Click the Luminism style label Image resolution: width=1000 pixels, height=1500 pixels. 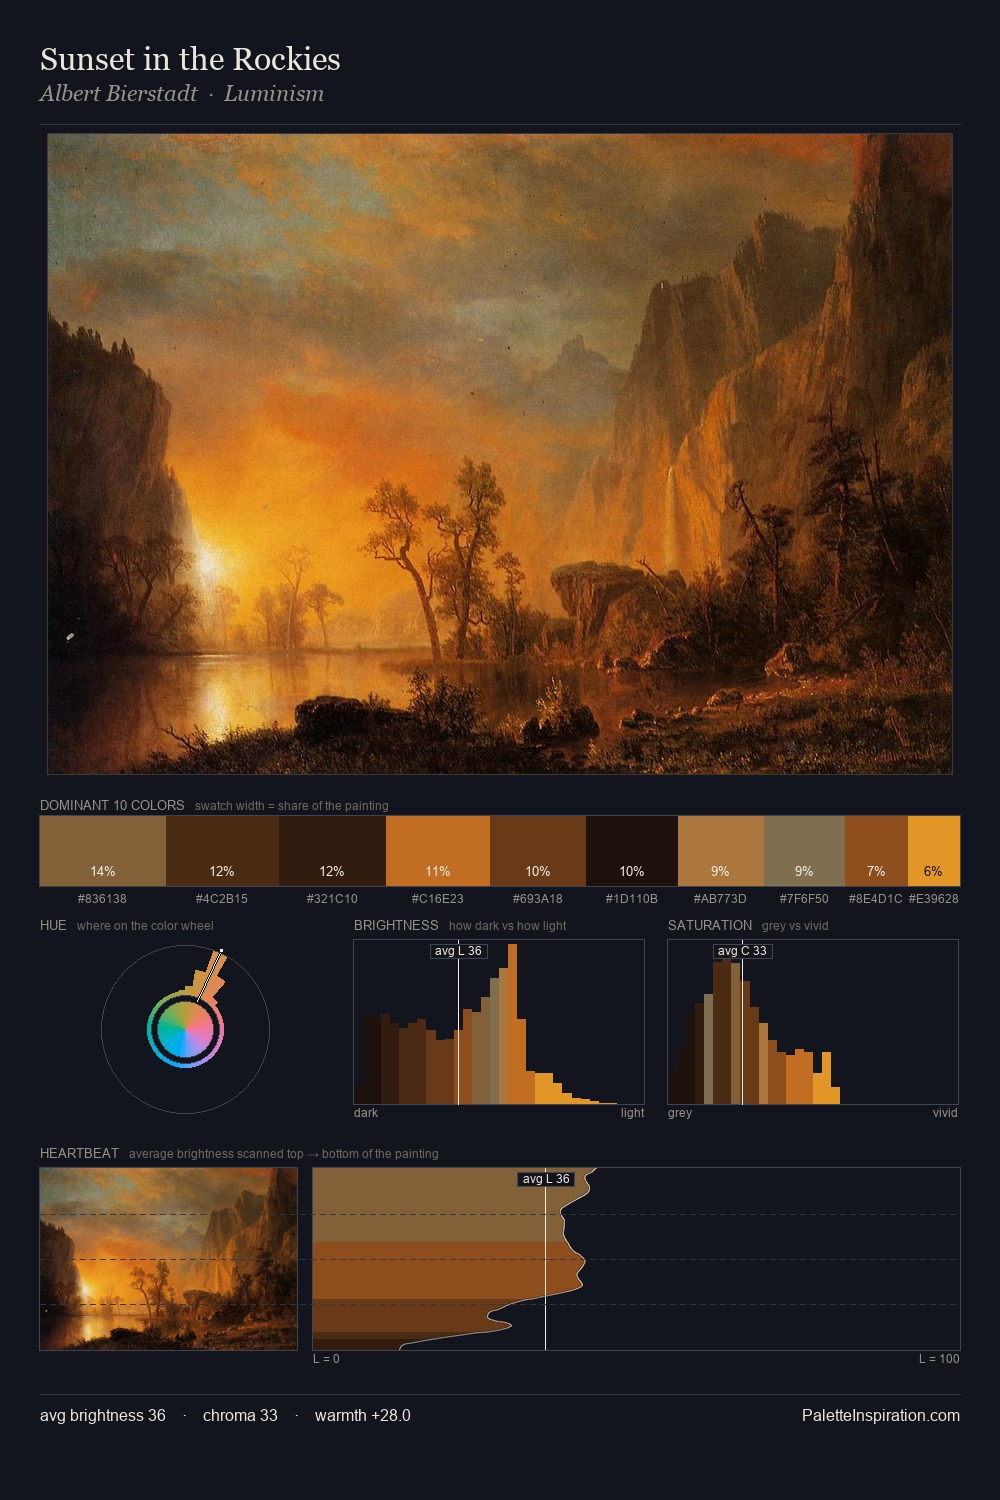[x=274, y=93]
